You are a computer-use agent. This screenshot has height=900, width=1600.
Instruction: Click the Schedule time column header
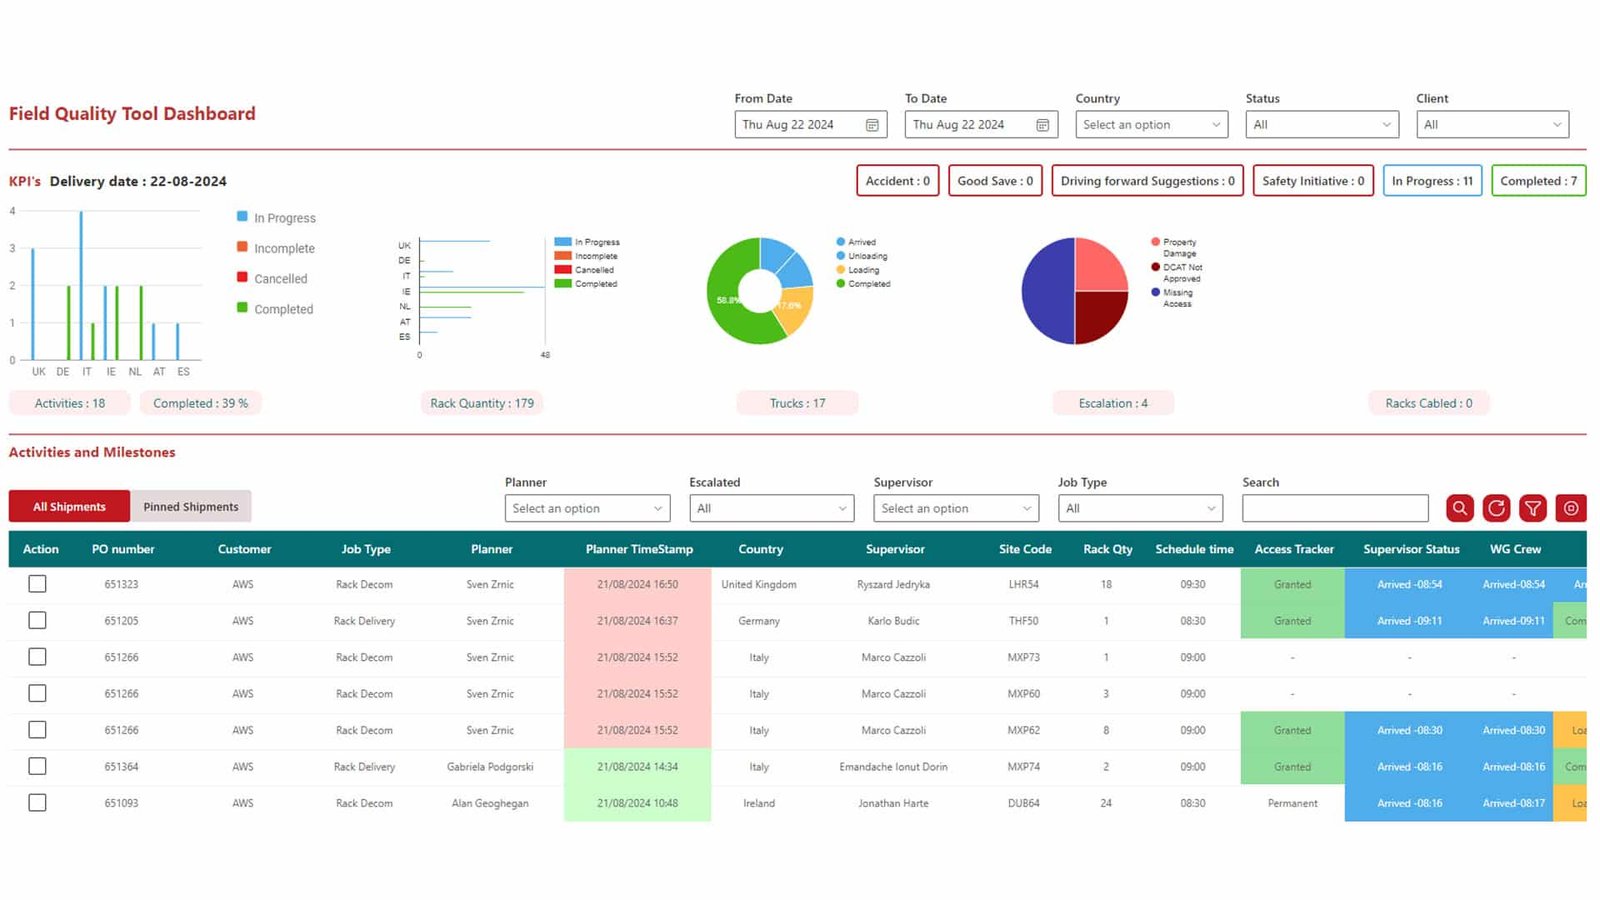pos(1194,549)
